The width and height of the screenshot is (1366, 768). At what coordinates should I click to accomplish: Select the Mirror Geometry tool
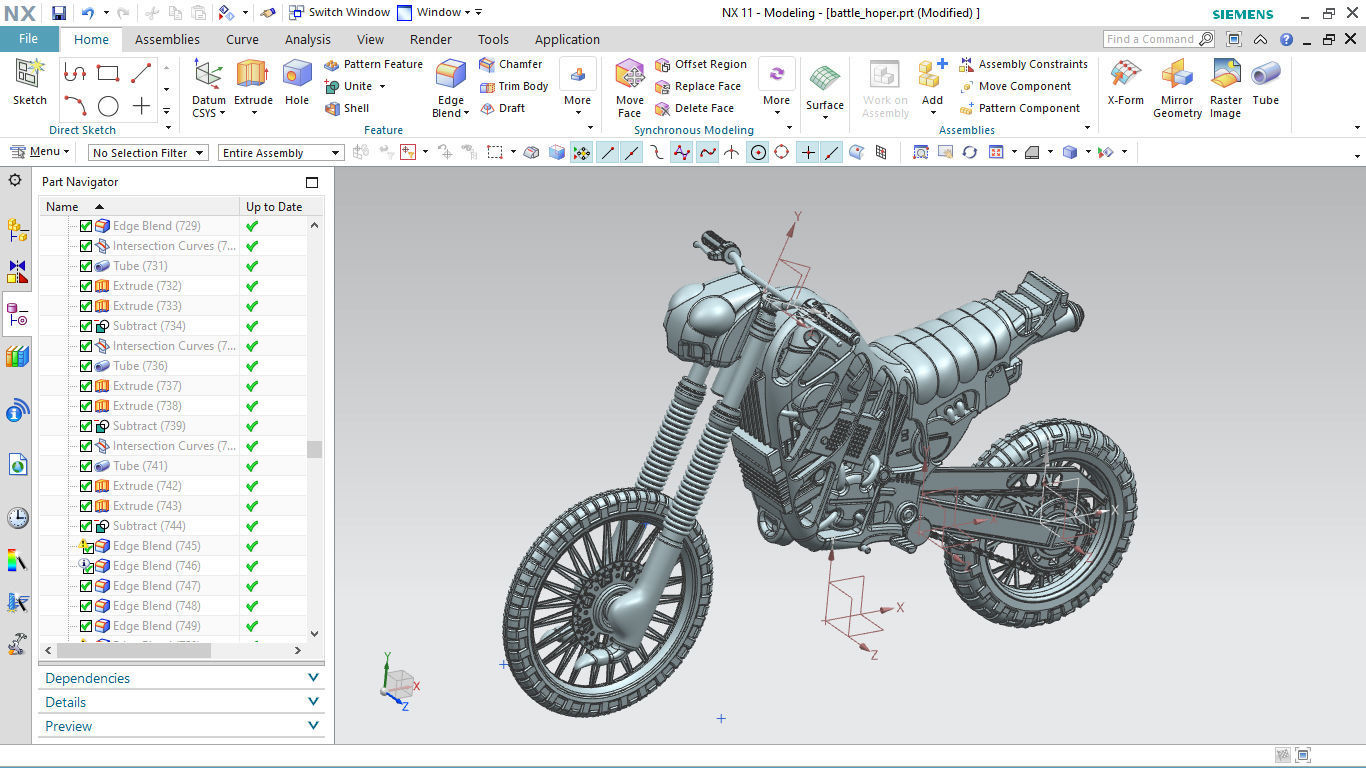tap(1177, 88)
